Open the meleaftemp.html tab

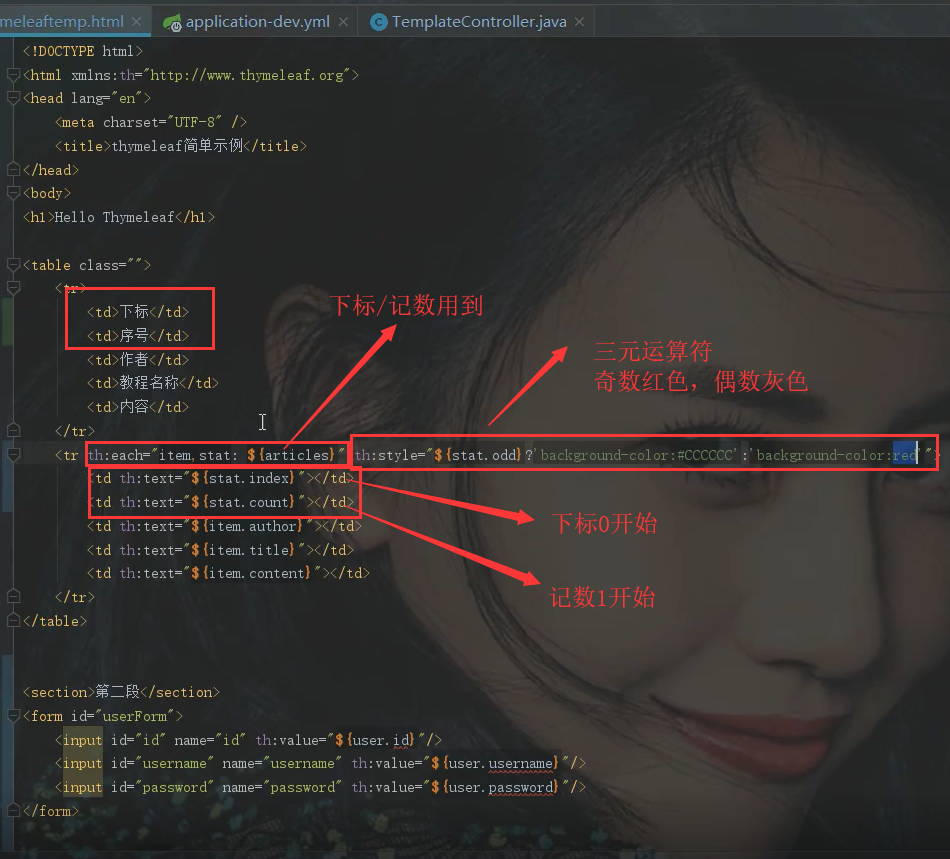point(62,22)
